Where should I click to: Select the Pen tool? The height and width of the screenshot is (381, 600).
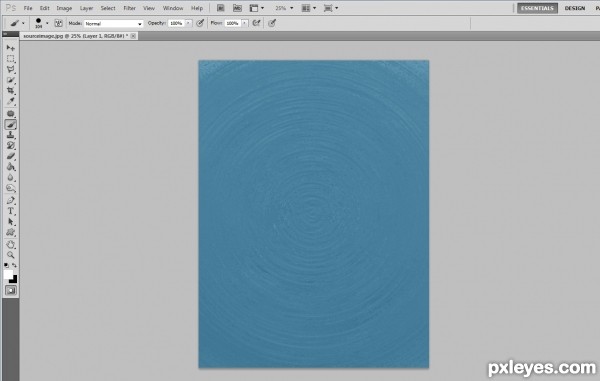point(11,200)
